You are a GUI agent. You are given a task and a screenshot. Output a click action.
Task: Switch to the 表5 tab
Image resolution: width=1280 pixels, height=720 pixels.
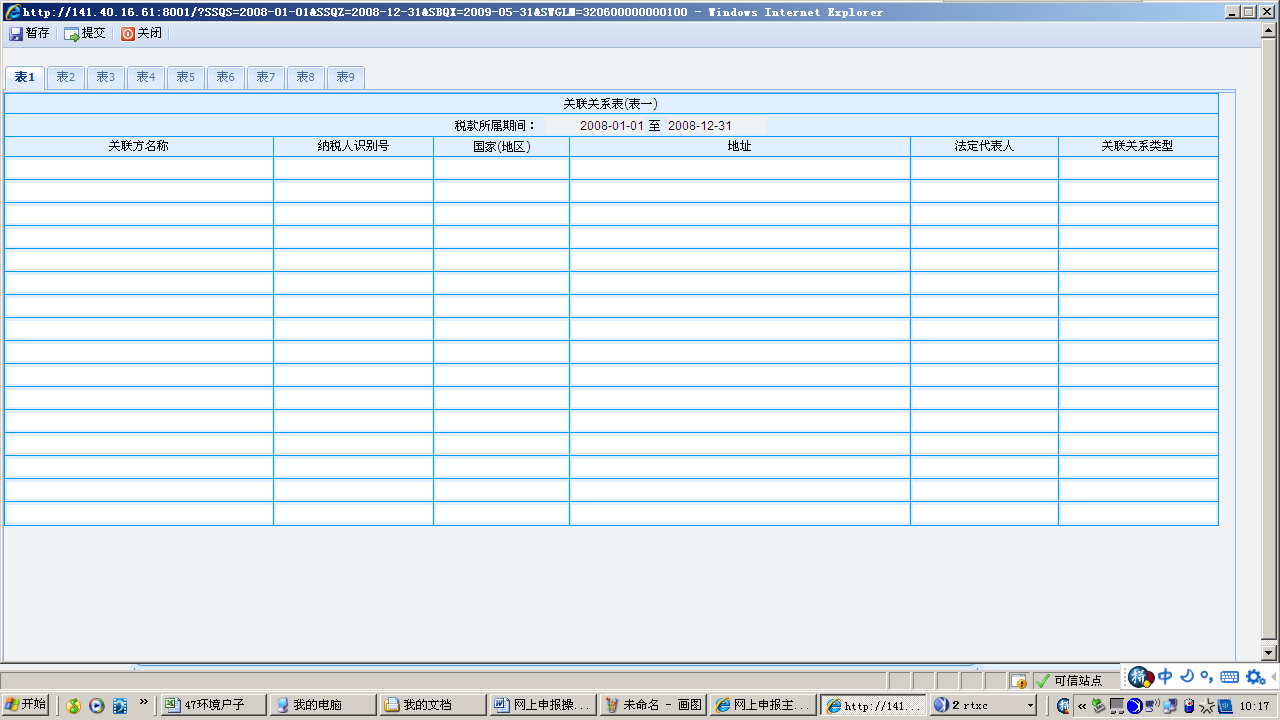(185, 77)
